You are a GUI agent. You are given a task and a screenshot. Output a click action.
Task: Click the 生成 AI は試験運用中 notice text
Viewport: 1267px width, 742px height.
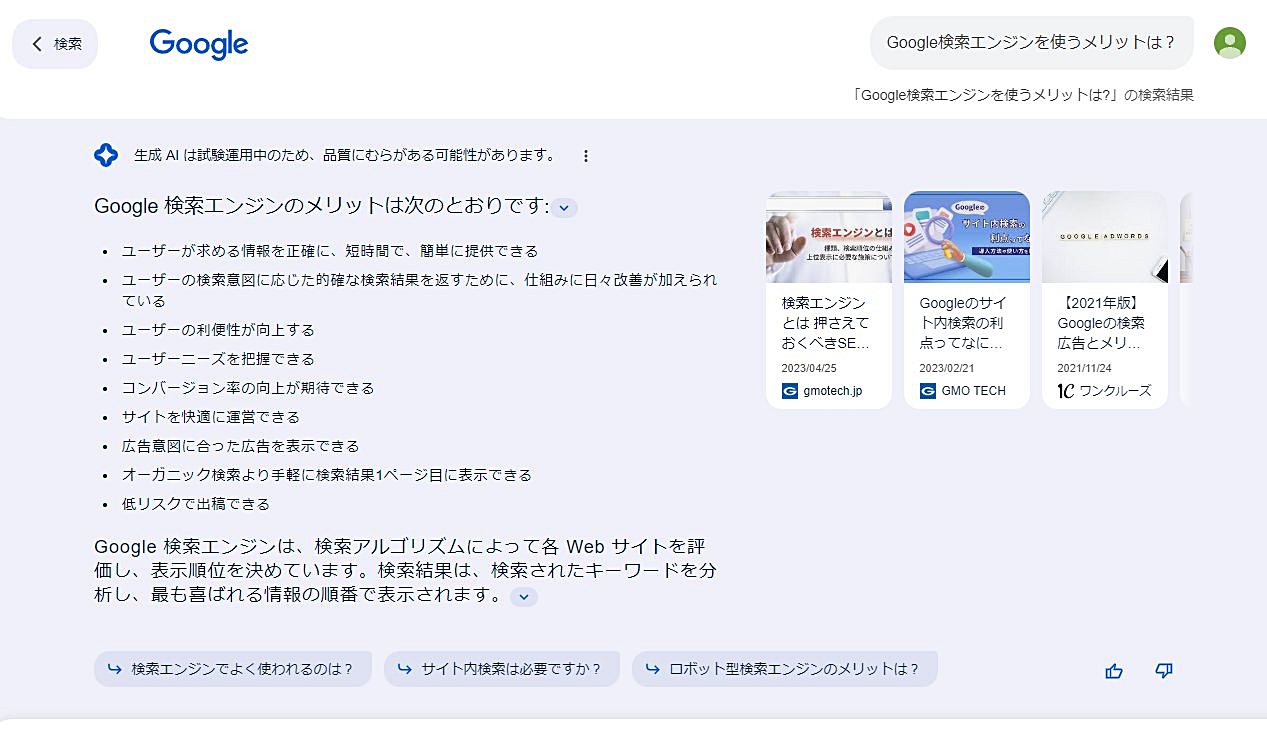(345, 155)
